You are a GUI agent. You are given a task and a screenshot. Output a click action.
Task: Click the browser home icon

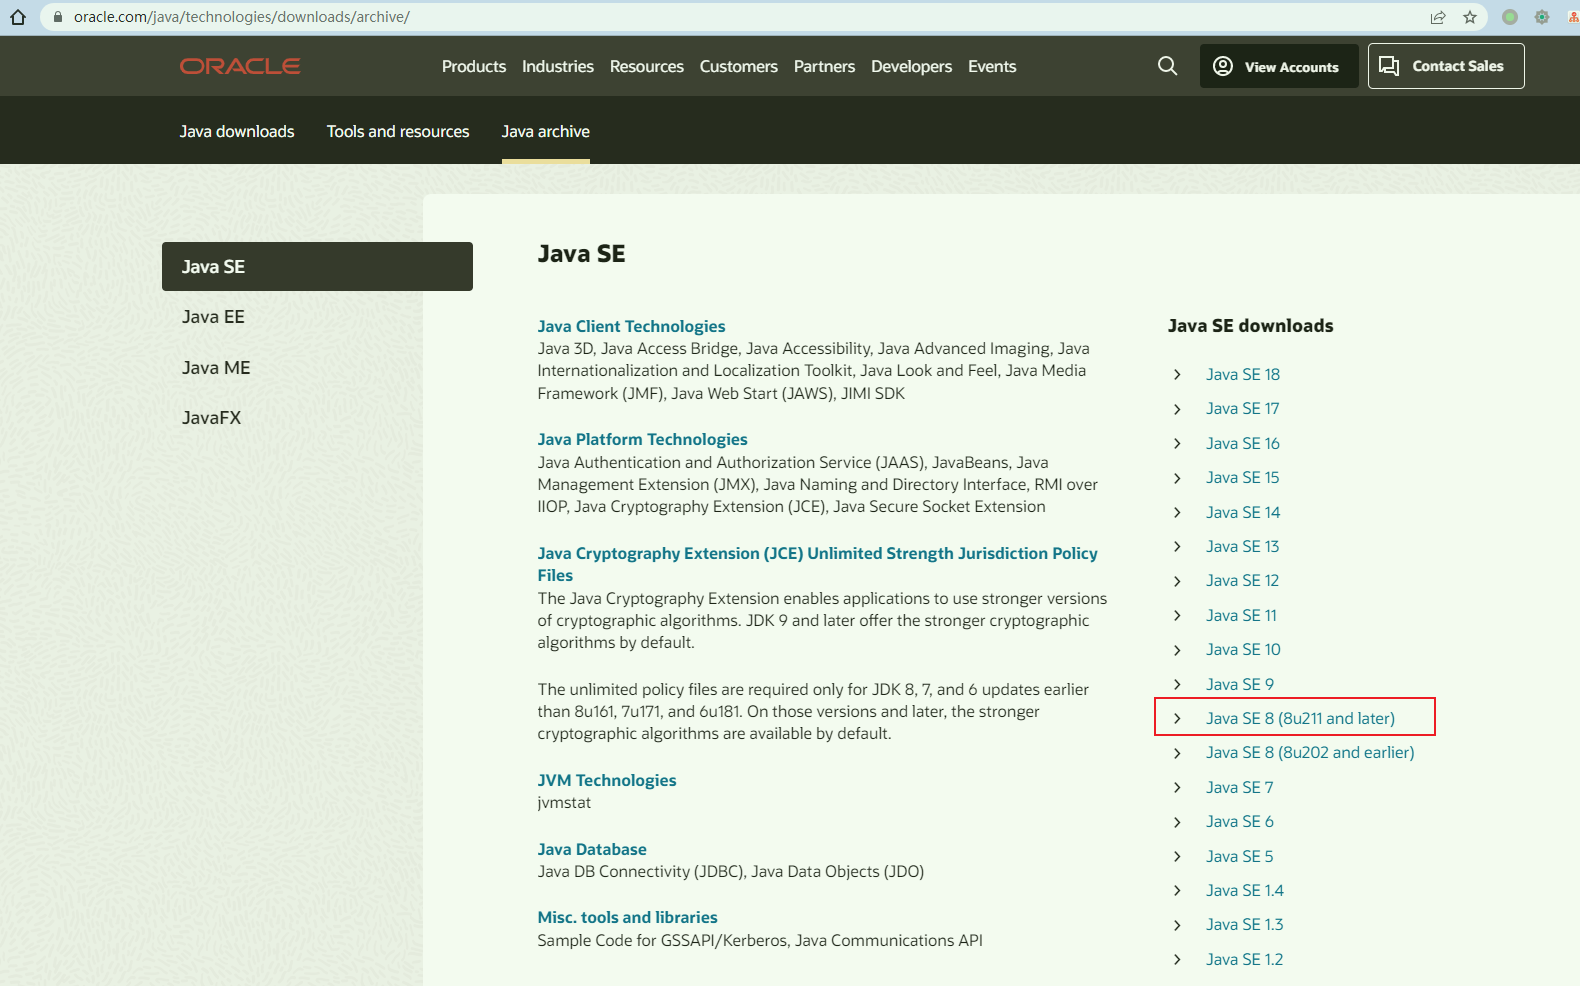(18, 17)
